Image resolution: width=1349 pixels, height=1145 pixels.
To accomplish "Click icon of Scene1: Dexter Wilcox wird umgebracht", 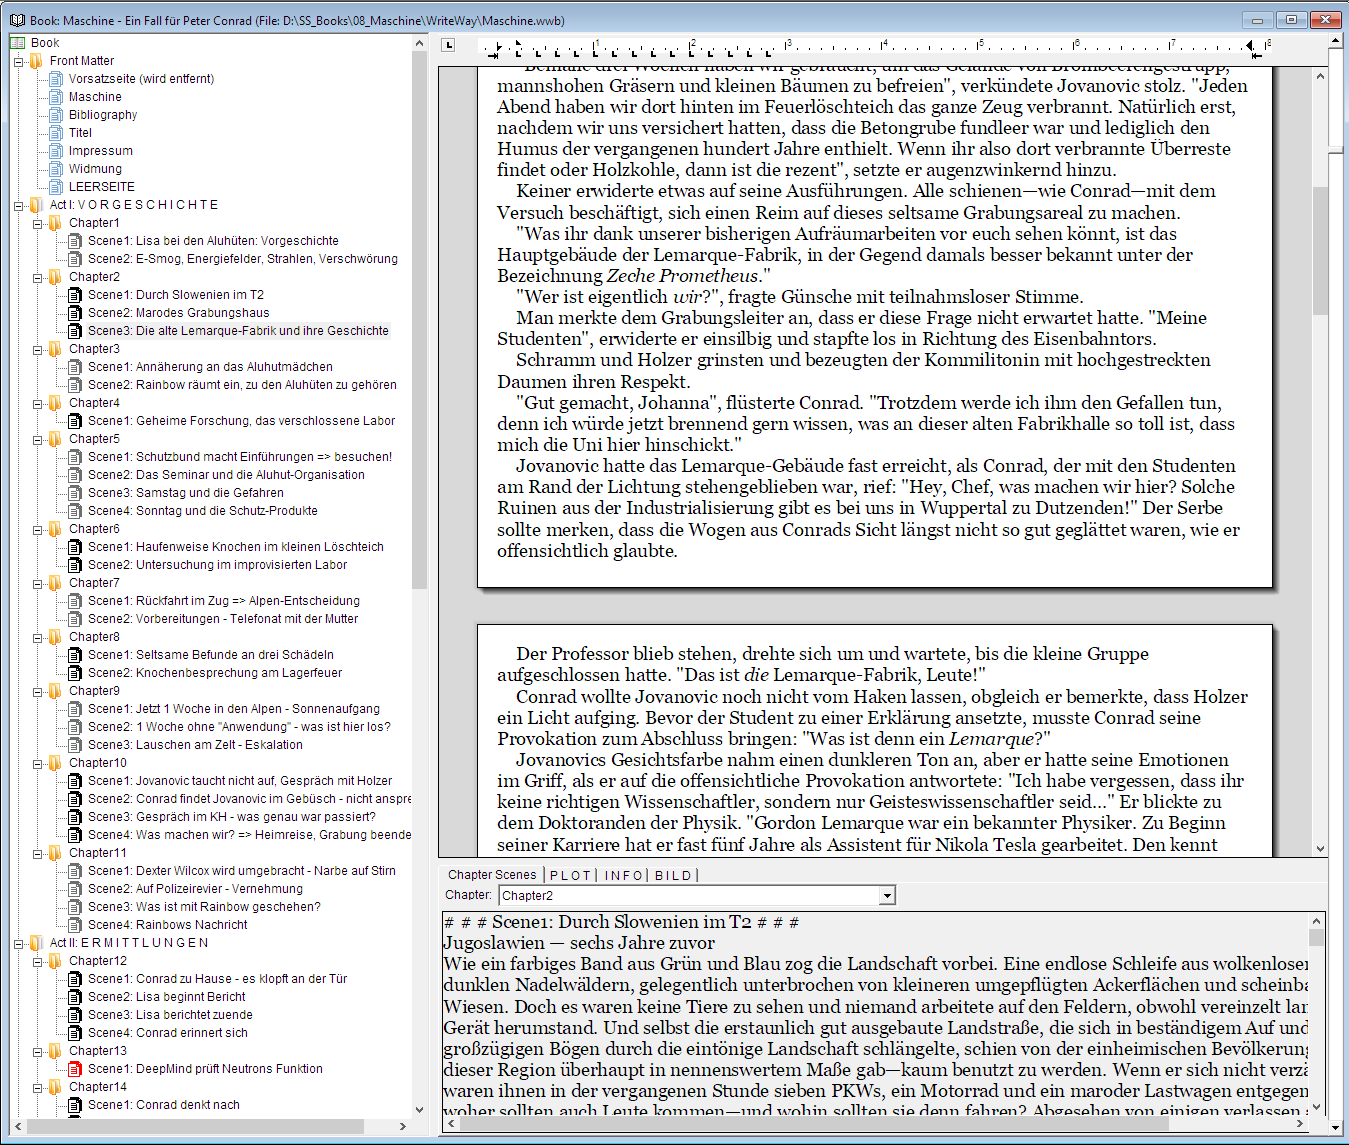I will tap(75, 871).
